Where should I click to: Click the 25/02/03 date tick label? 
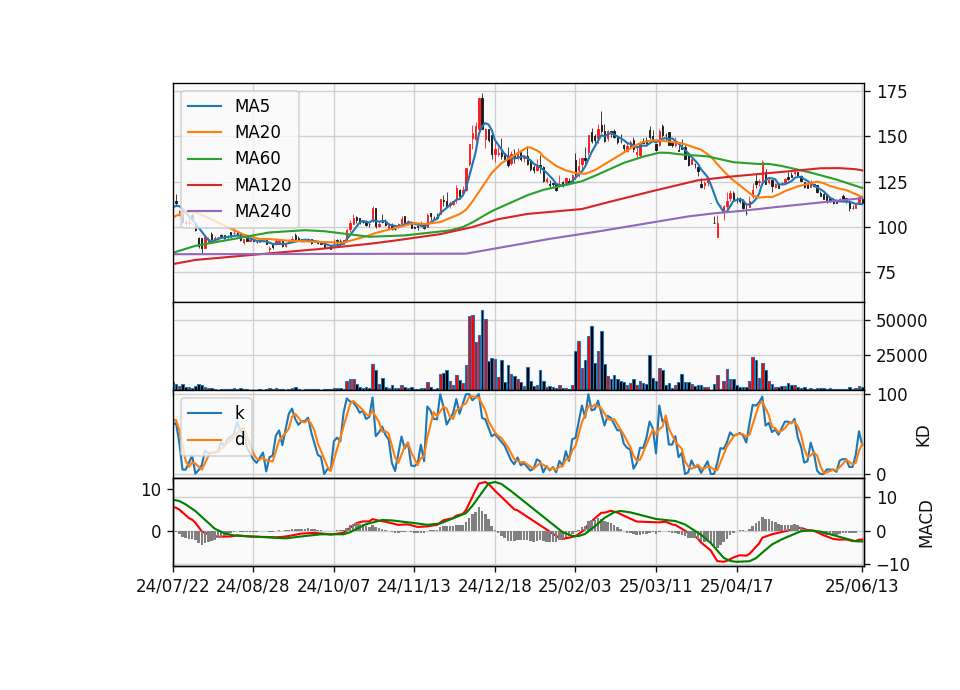coord(575,587)
